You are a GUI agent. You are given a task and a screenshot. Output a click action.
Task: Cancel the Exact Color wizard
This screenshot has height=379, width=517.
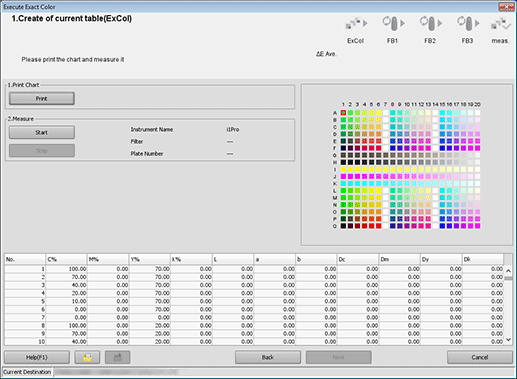[x=480, y=357]
